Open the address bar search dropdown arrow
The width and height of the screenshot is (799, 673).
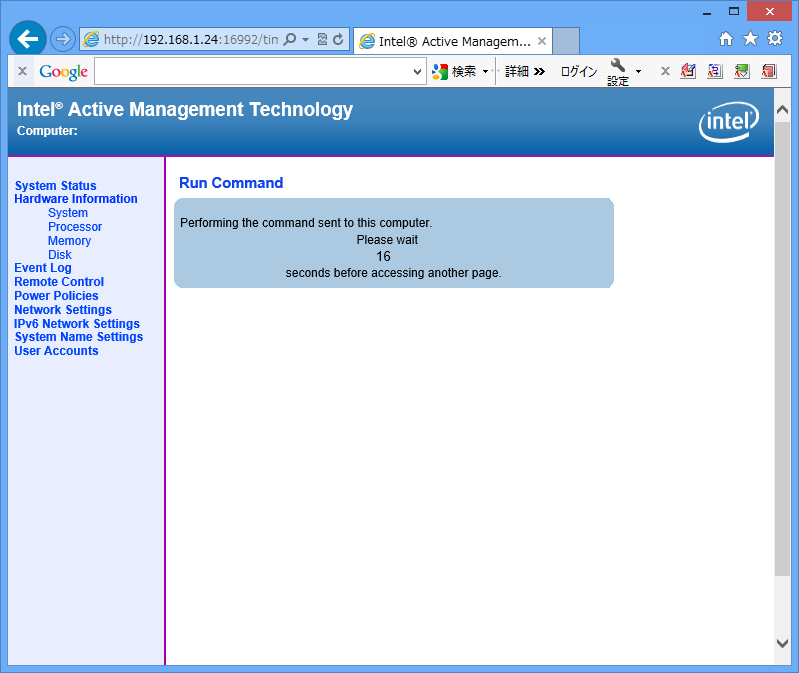tap(305, 40)
